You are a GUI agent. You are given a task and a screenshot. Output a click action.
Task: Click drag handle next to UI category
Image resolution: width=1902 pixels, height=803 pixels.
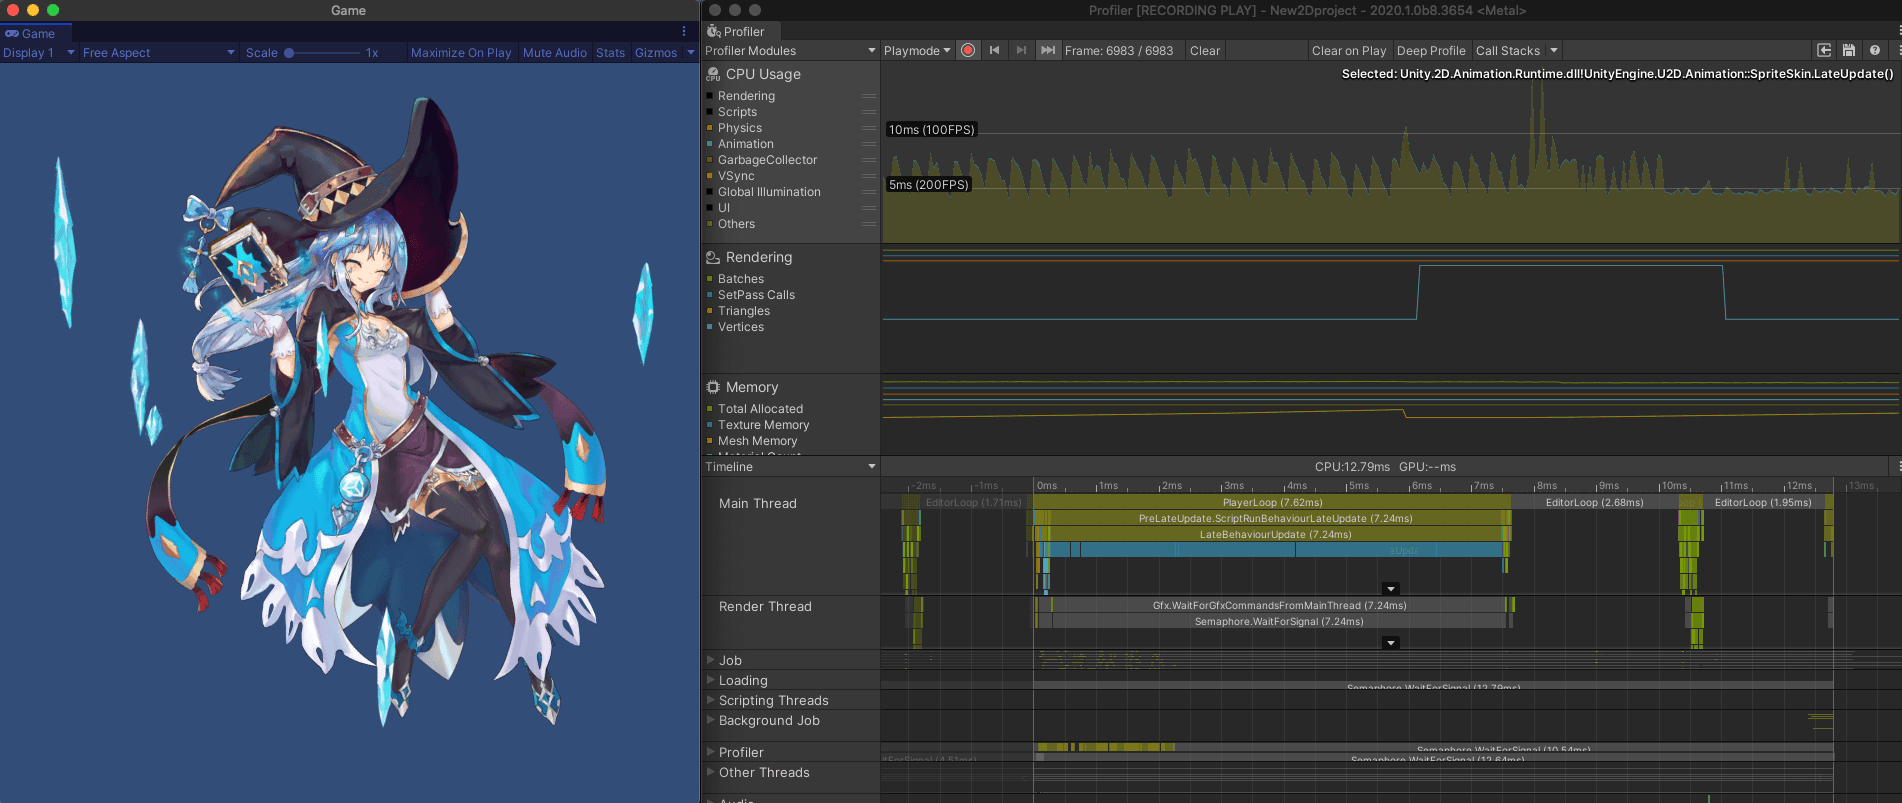(x=869, y=208)
